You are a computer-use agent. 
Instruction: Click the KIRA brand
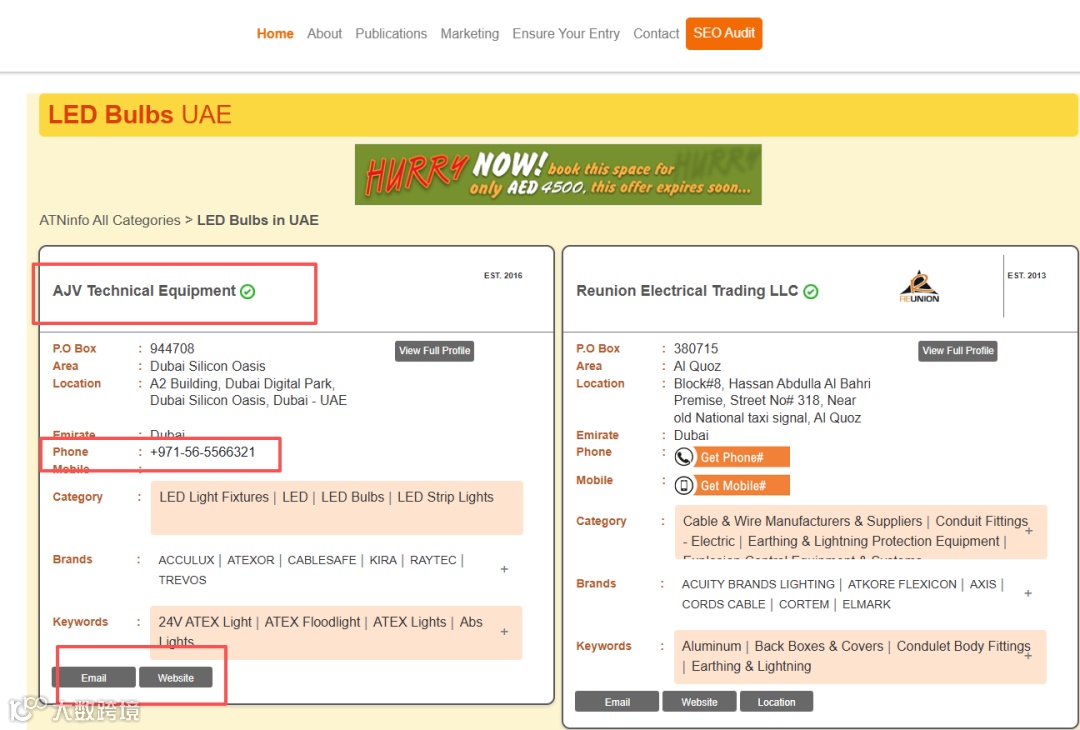(383, 561)
